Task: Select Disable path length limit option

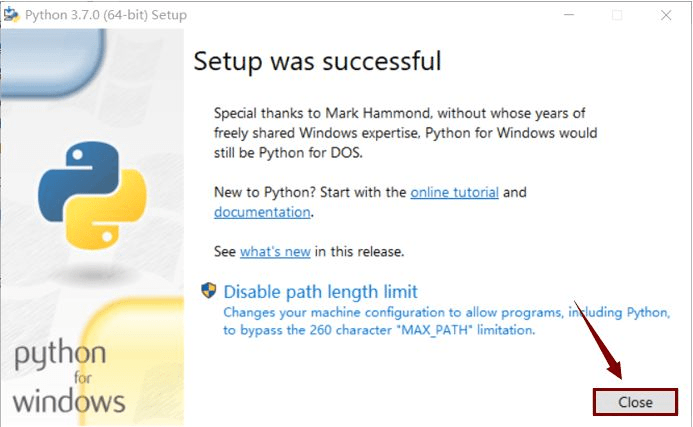Action: 320,292
